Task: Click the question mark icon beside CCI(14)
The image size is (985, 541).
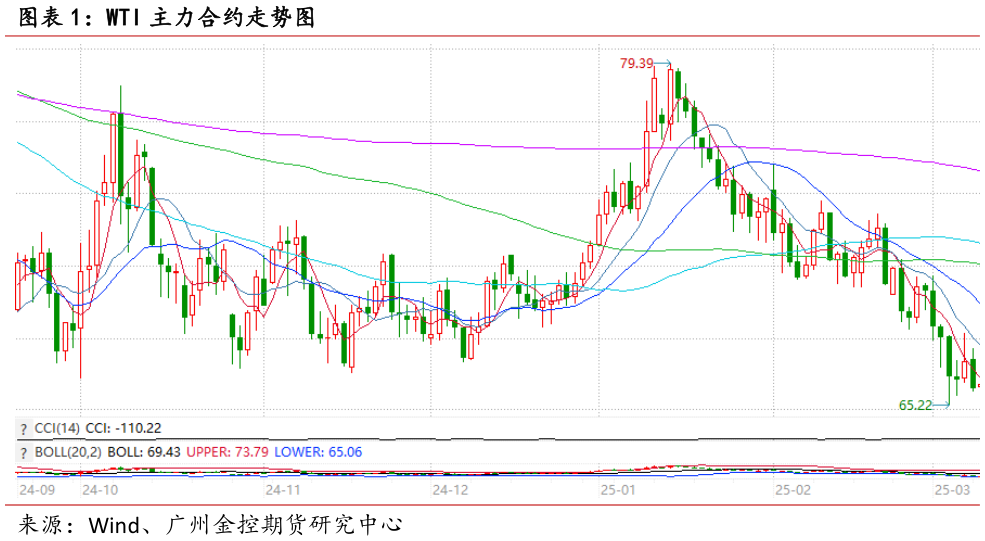Action: tap(23, 428)
